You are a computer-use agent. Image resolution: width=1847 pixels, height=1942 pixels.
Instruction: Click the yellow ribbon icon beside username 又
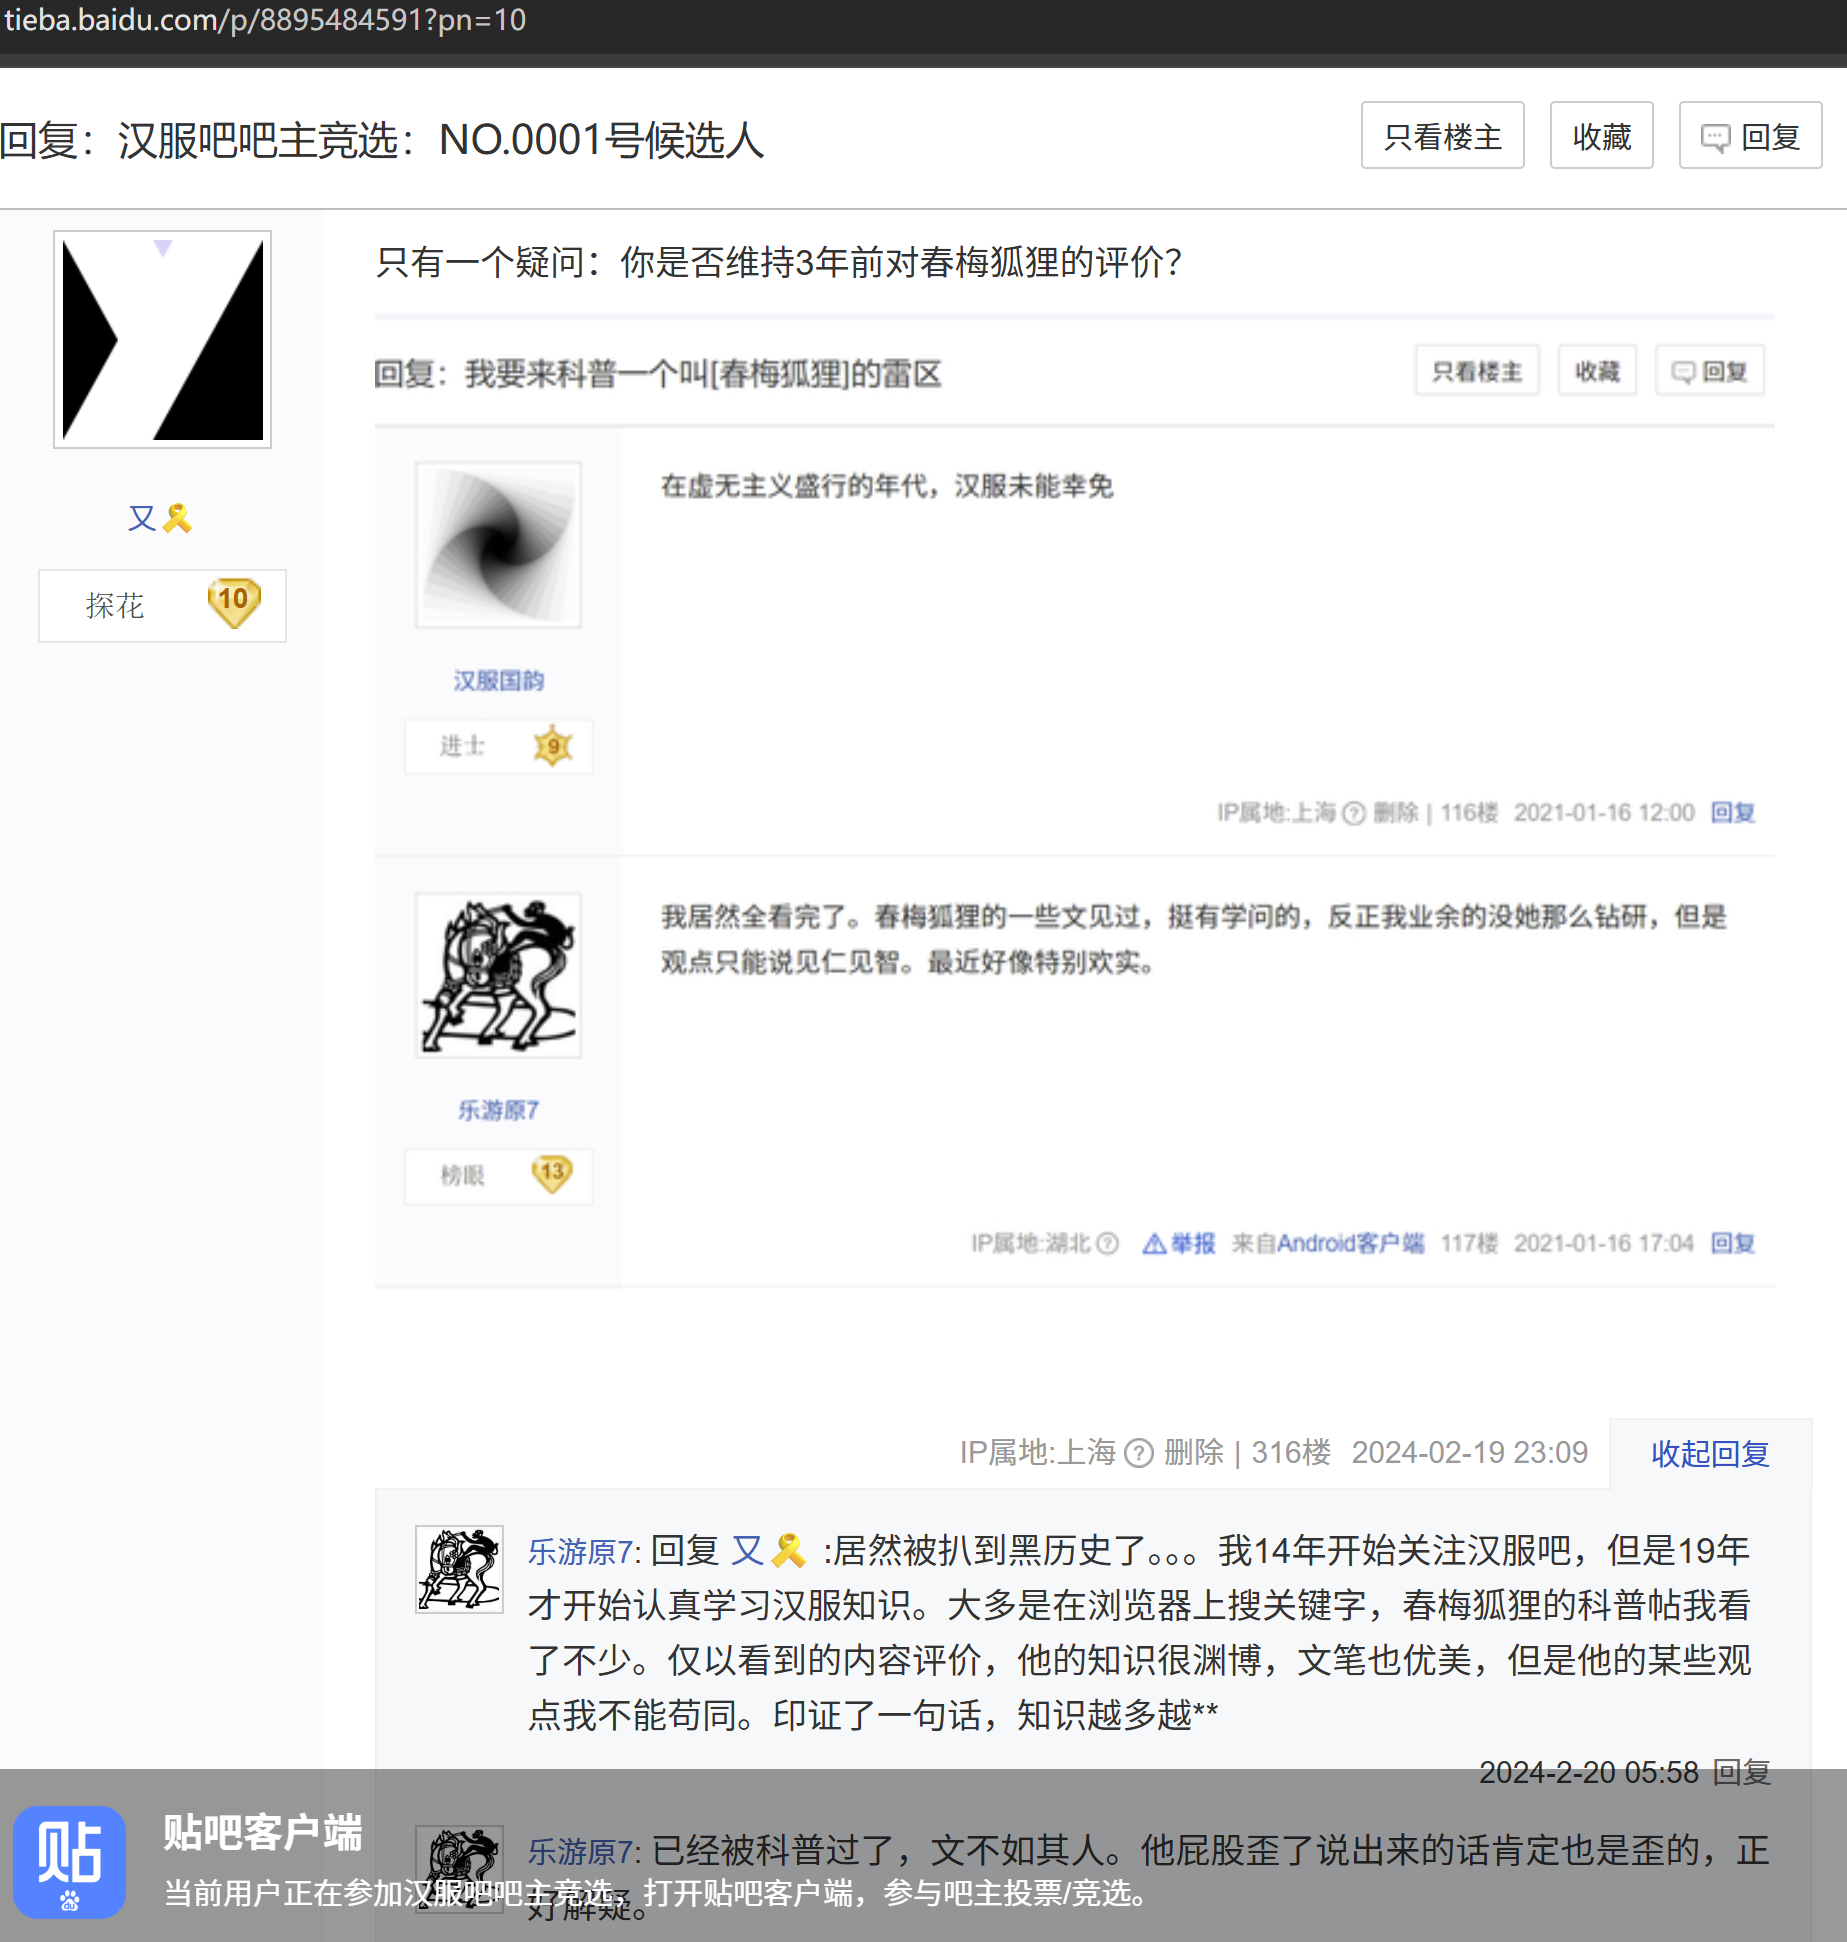coord(178,518)
